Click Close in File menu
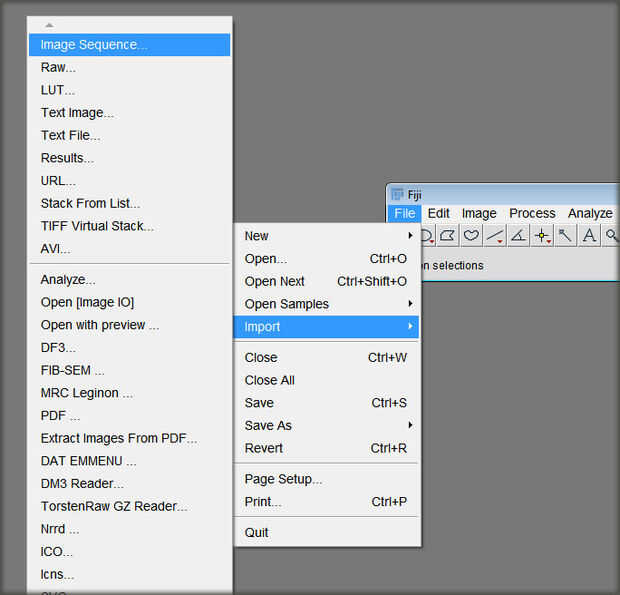Screen dimensions: 620x595 coord(326,357)
